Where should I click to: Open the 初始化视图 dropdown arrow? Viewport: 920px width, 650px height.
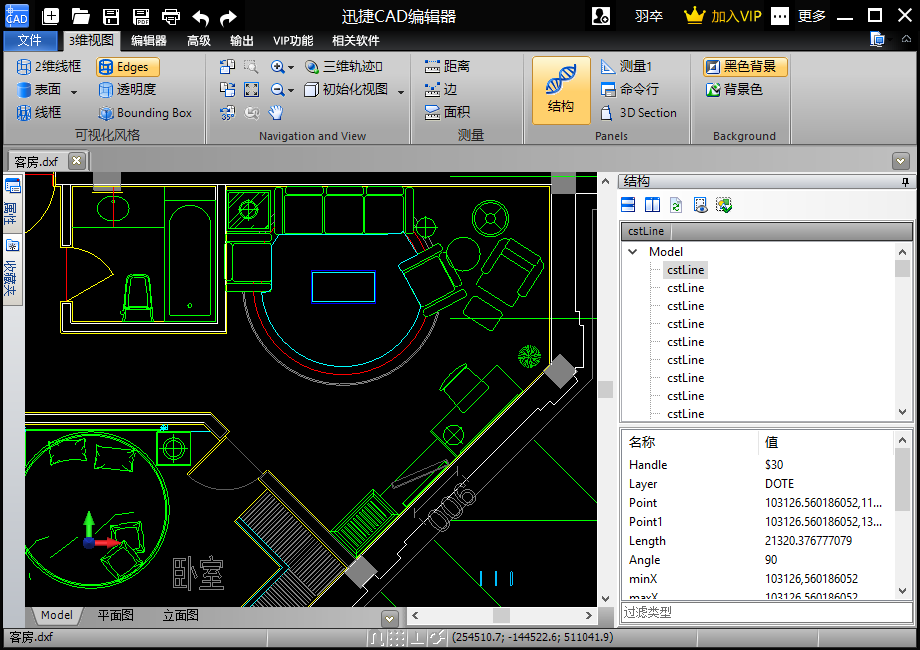(x=401, y=92)
